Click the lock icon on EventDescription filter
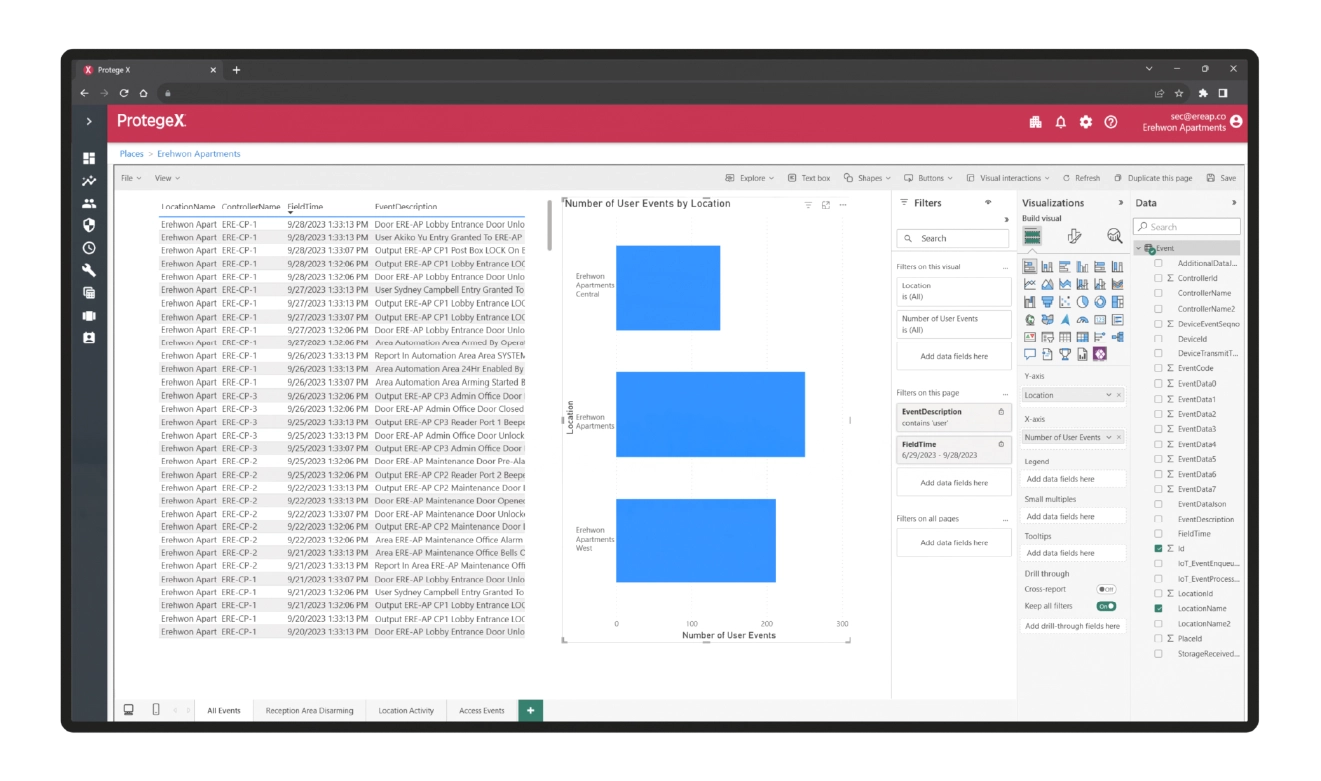Viewport: 1321px width, 781px height. (1002, 412)
